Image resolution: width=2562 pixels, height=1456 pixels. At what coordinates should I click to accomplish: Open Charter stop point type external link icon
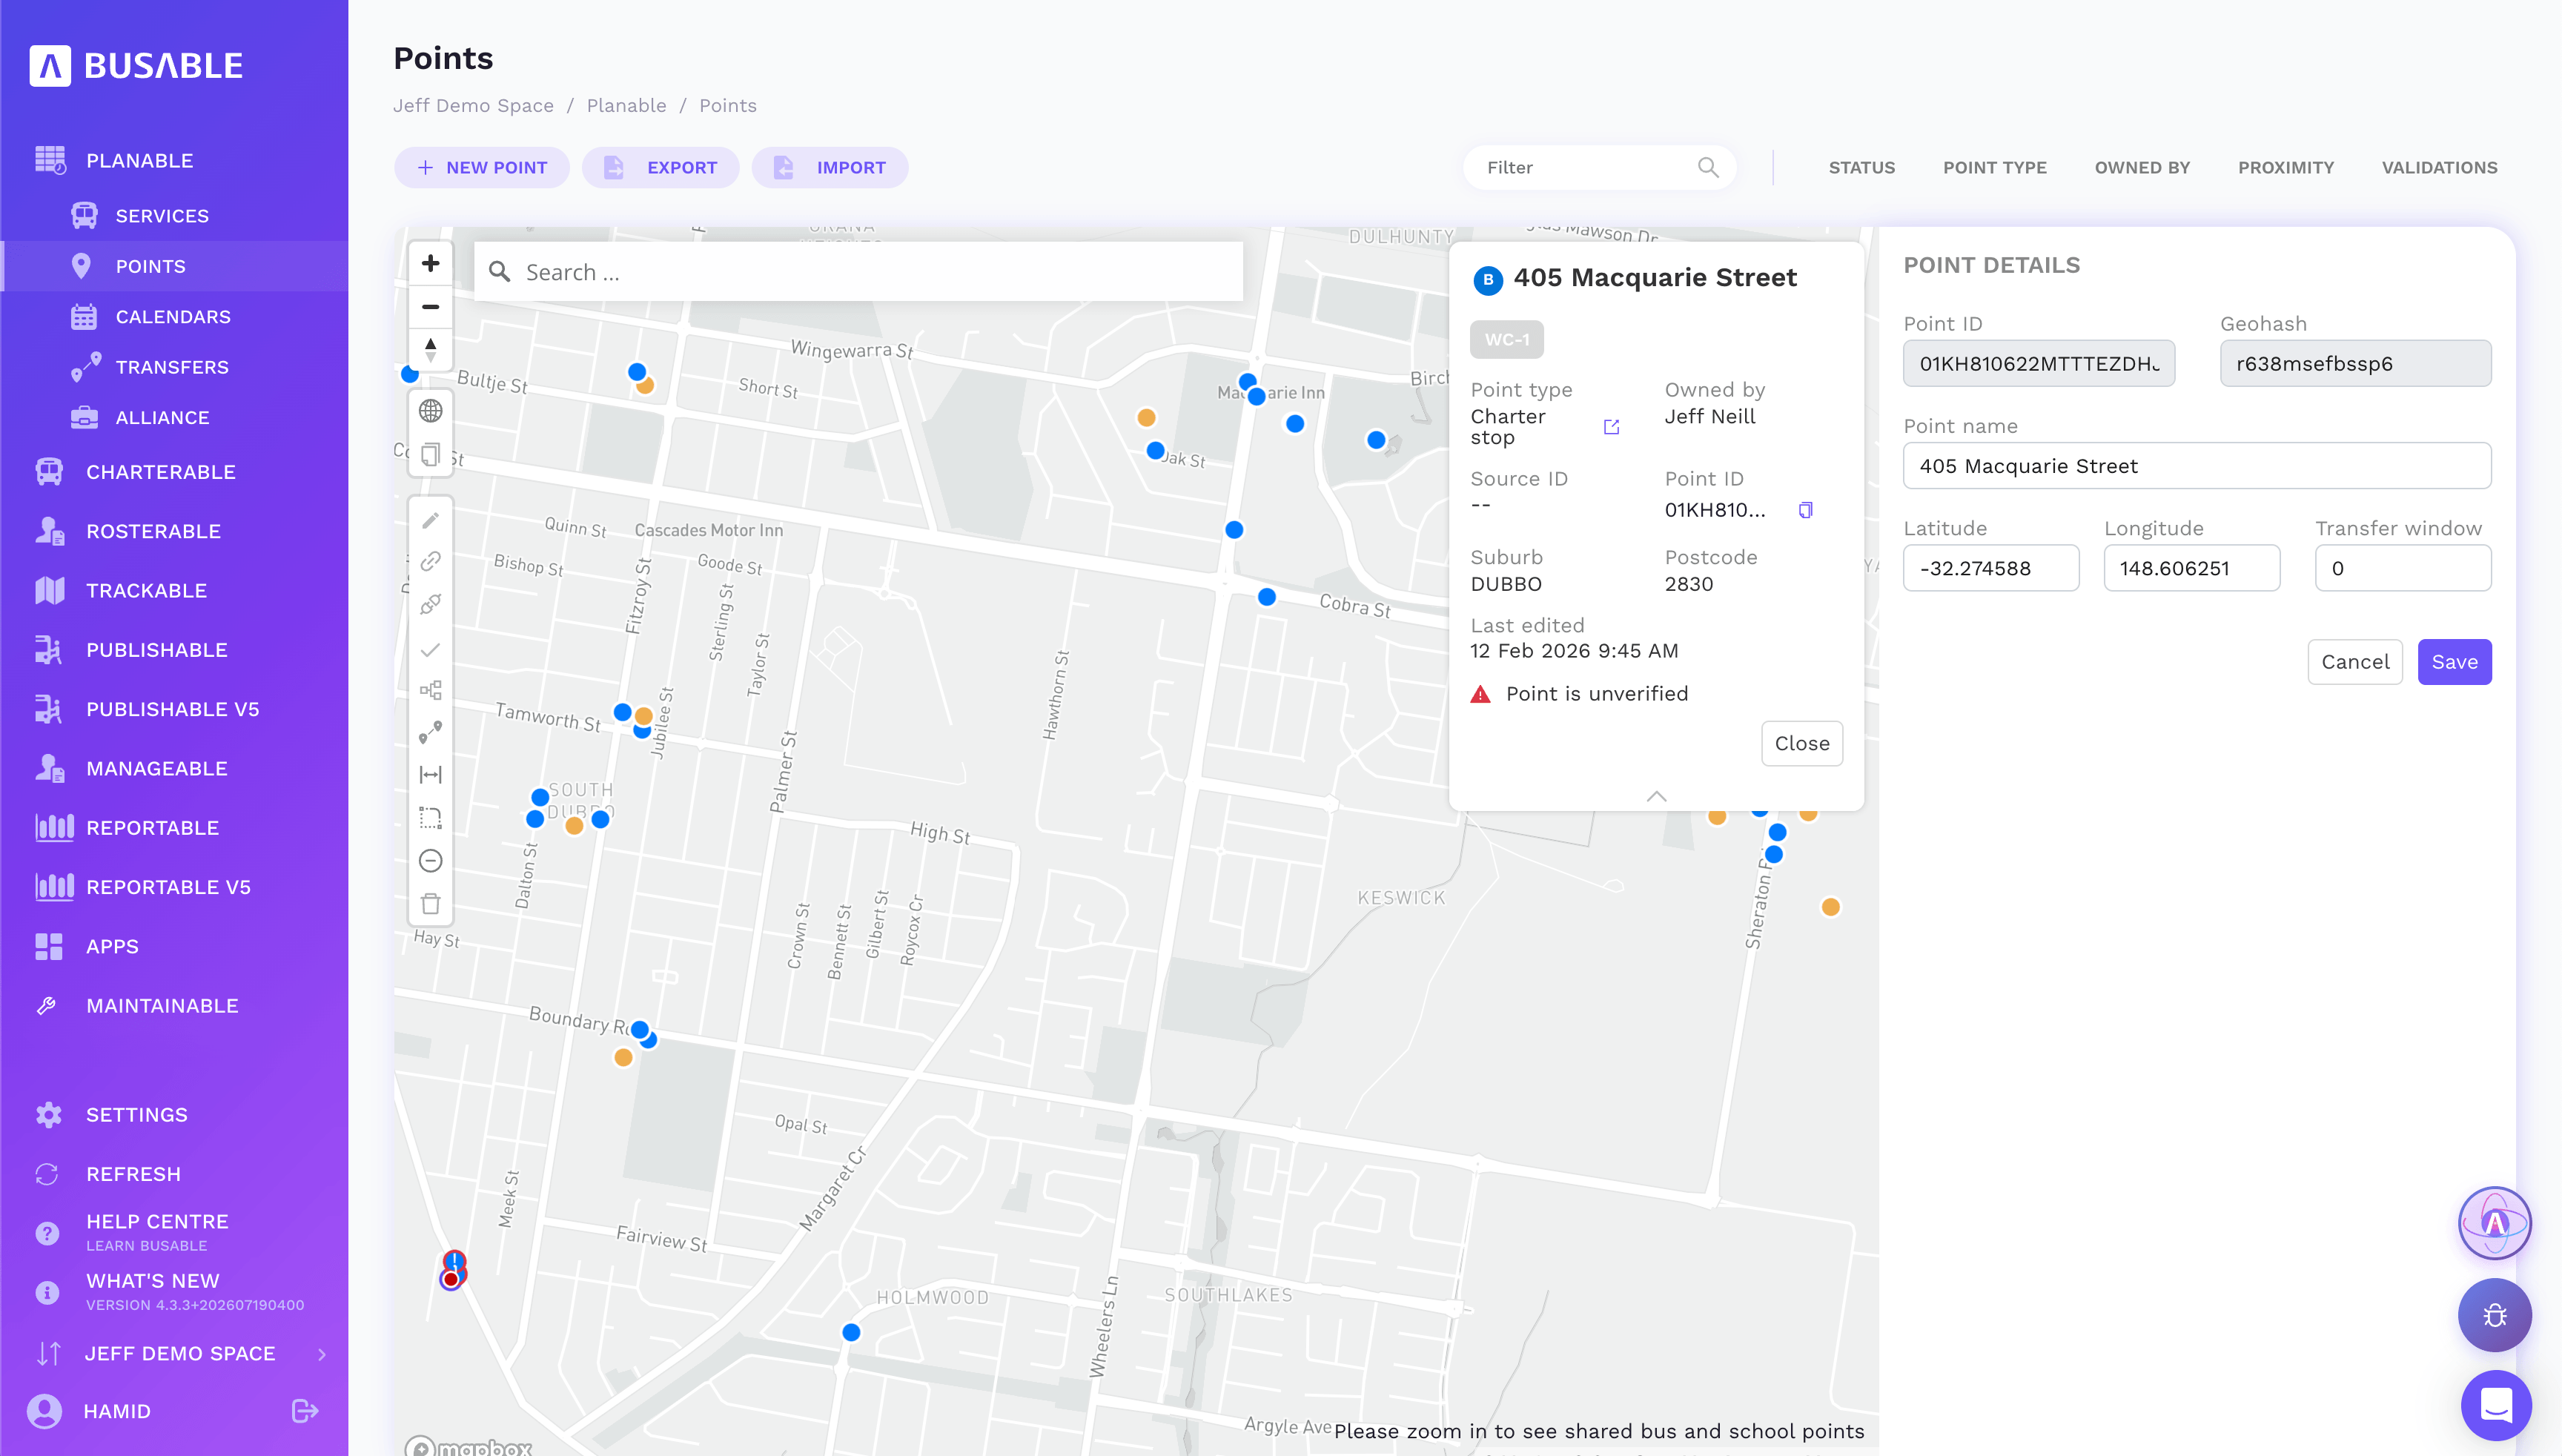point(1611,427)
